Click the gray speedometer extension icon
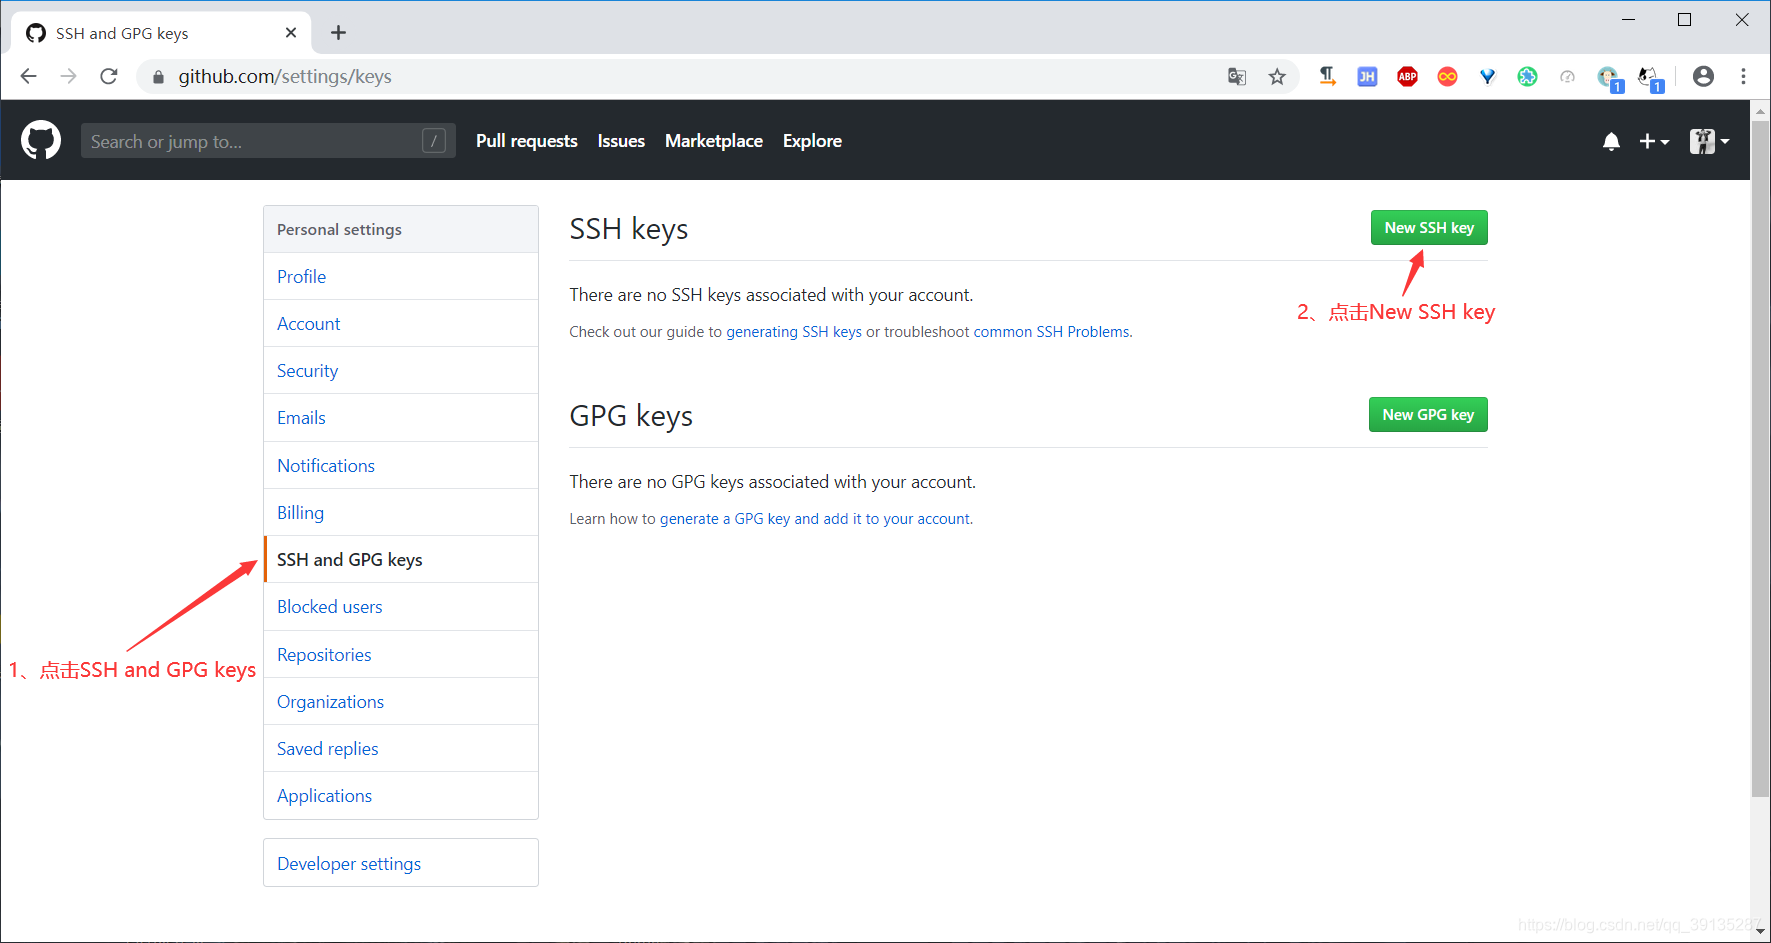The width and height of the screenshot is (1771, 943). click(1567, 77)
